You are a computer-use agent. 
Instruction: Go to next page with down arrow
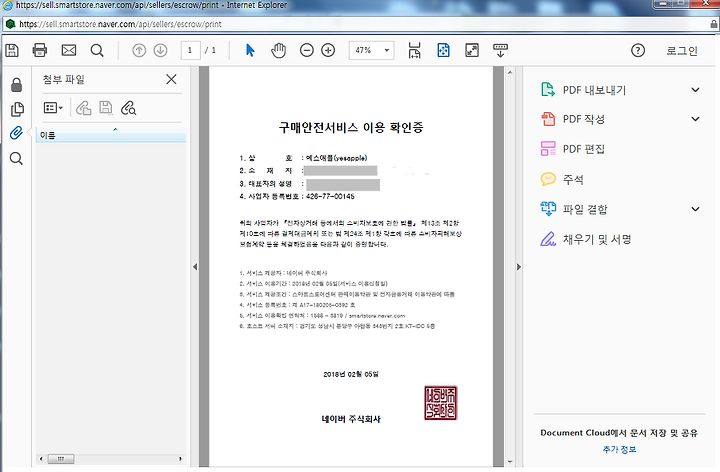click(x=160, y=50)
